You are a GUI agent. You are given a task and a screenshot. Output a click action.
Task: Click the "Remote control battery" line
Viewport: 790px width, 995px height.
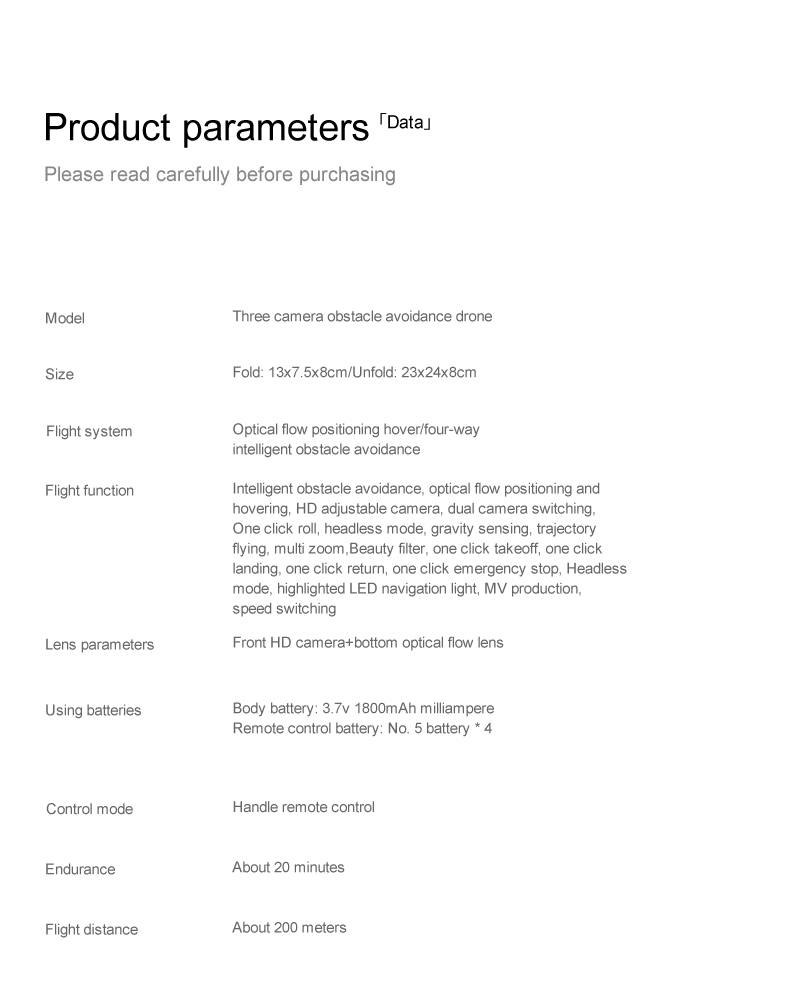(x=362, y=728)
